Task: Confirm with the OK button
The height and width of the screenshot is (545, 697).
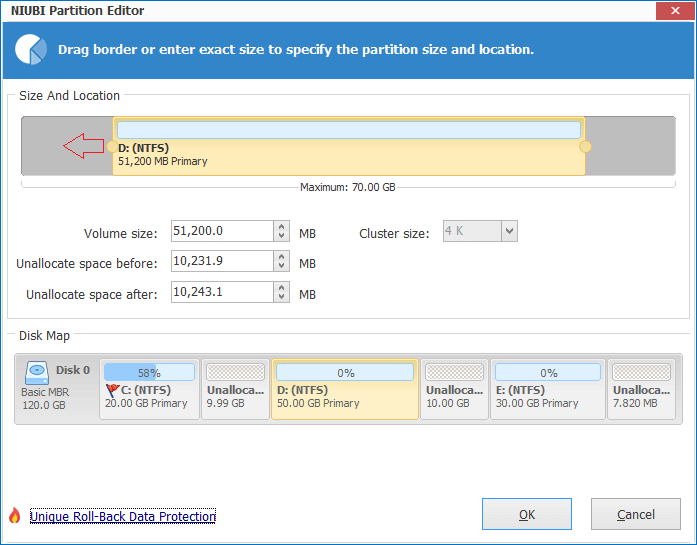Action: point(527,514)
